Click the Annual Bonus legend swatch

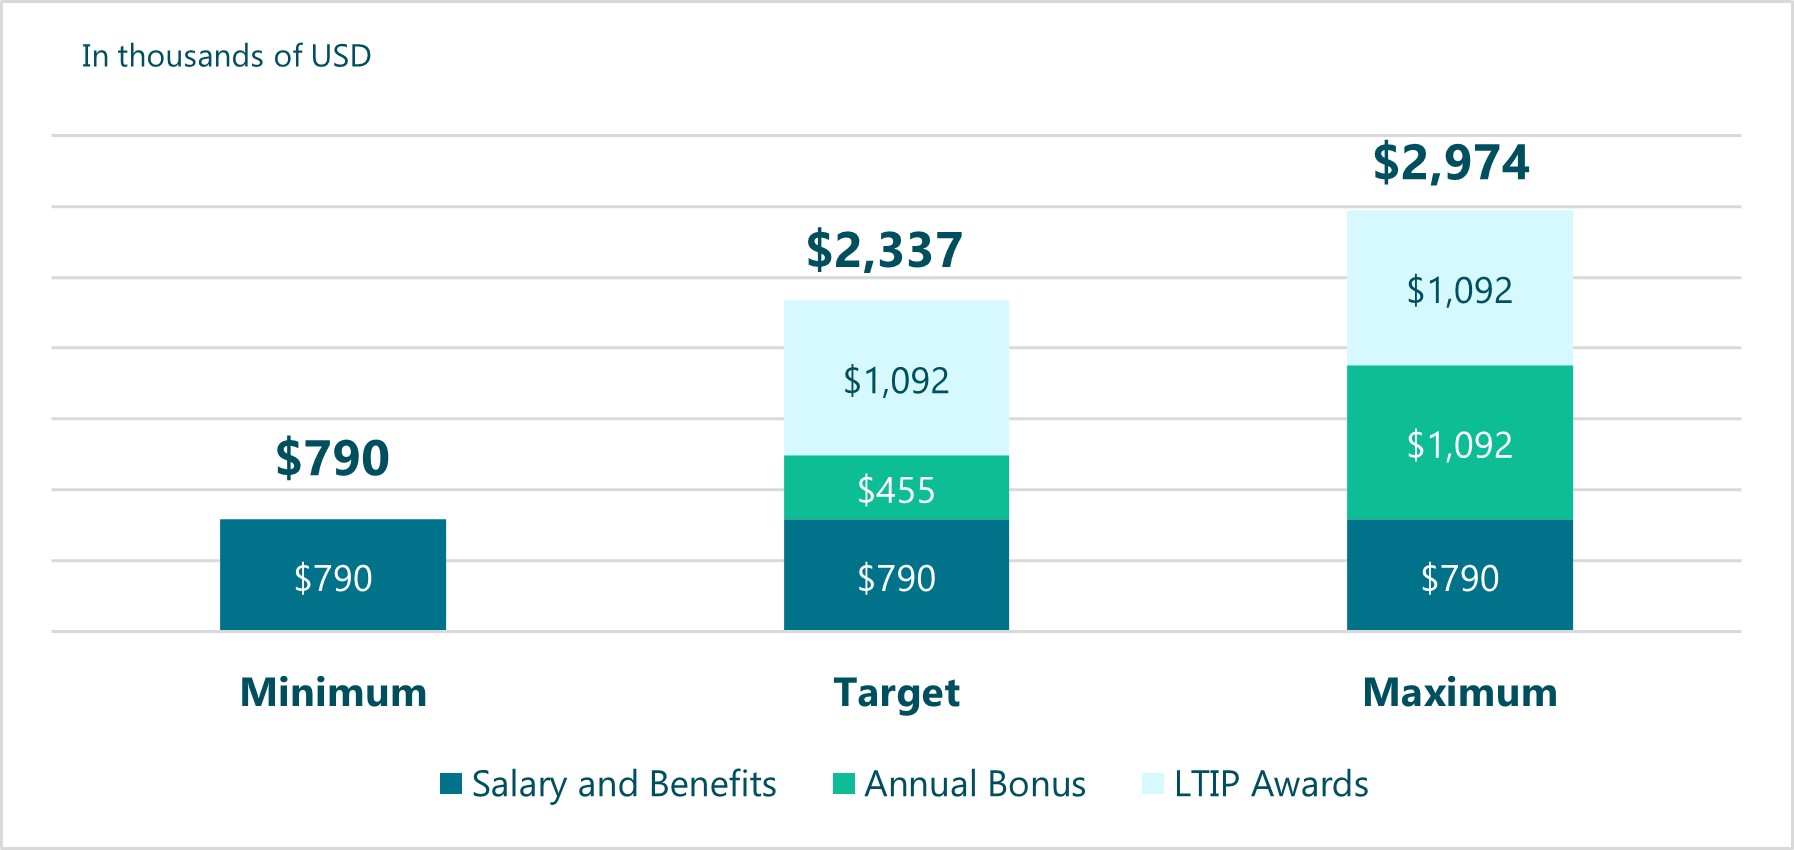[x=844, y=784]
